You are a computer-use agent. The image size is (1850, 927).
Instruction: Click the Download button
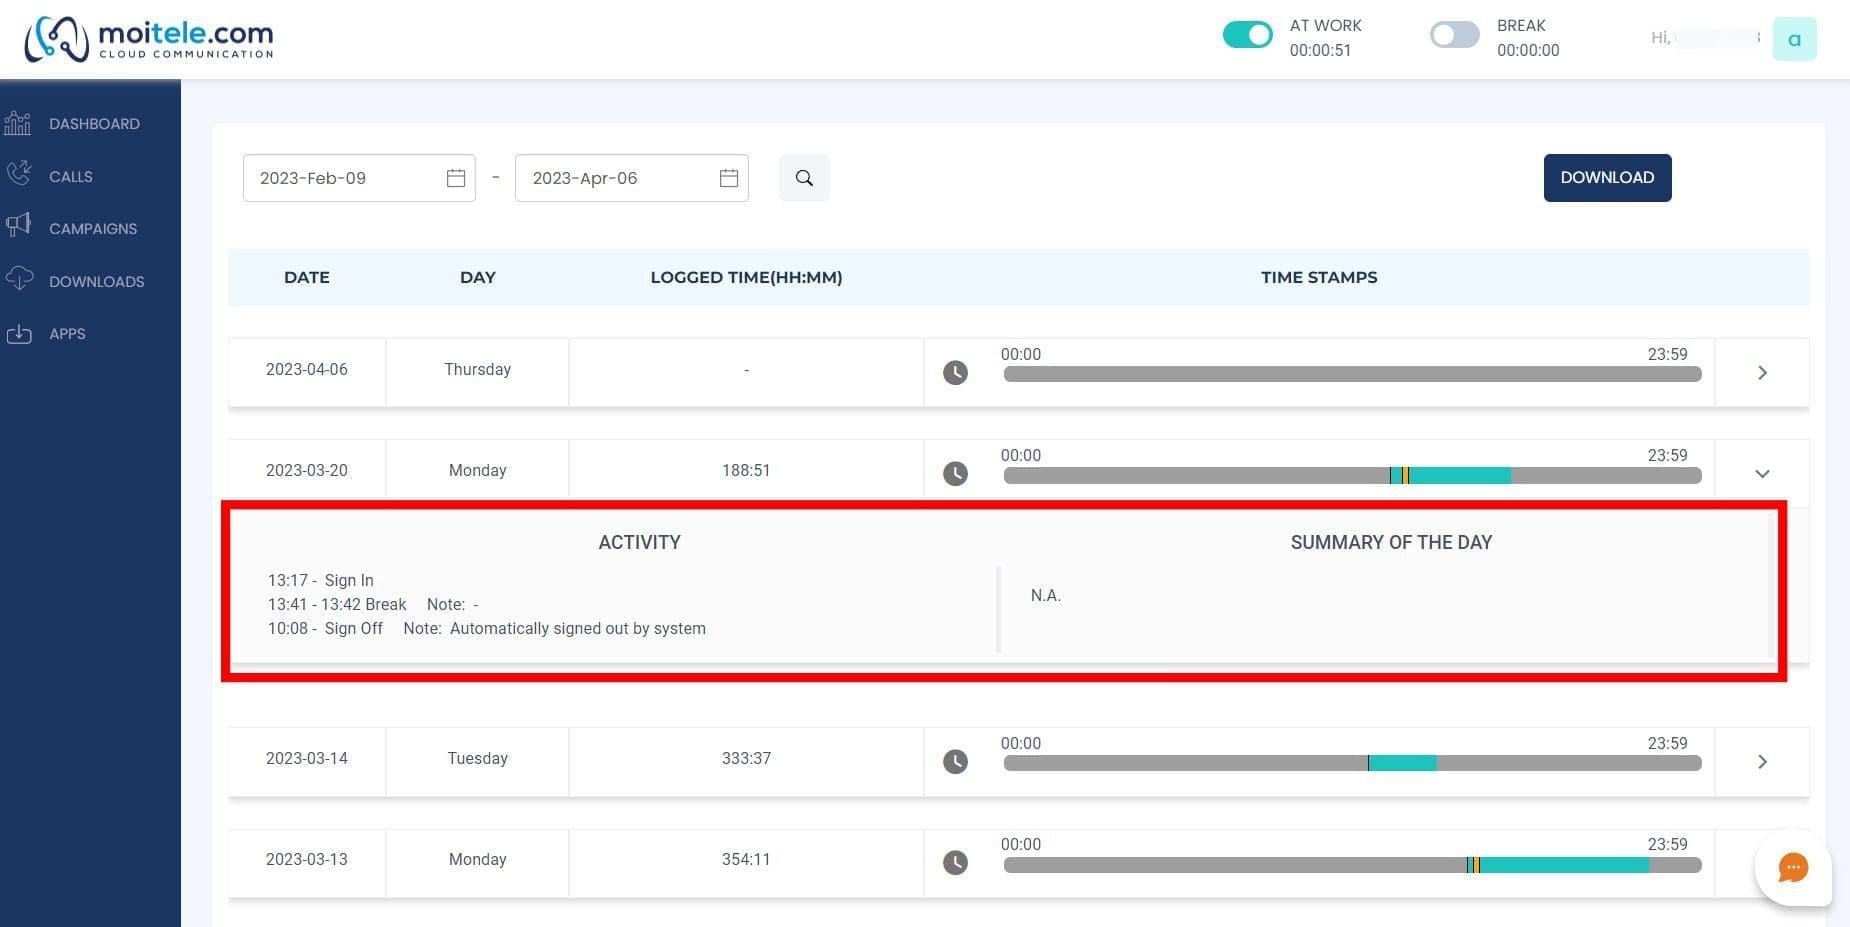pyautogui.click(x=1607, y=177)
